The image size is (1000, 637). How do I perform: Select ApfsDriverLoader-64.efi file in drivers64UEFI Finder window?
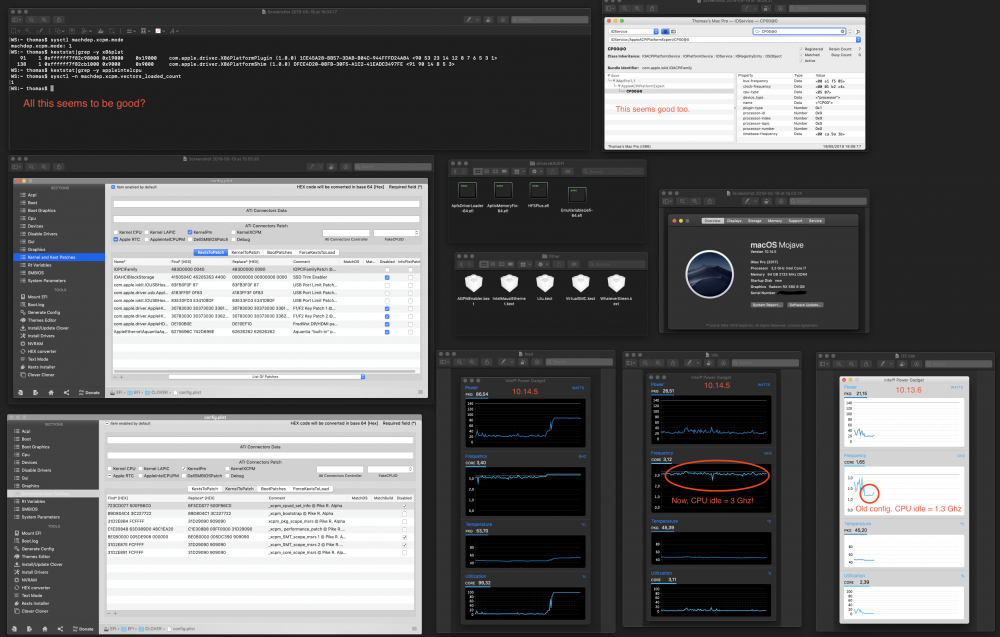(x=467, y=195)
